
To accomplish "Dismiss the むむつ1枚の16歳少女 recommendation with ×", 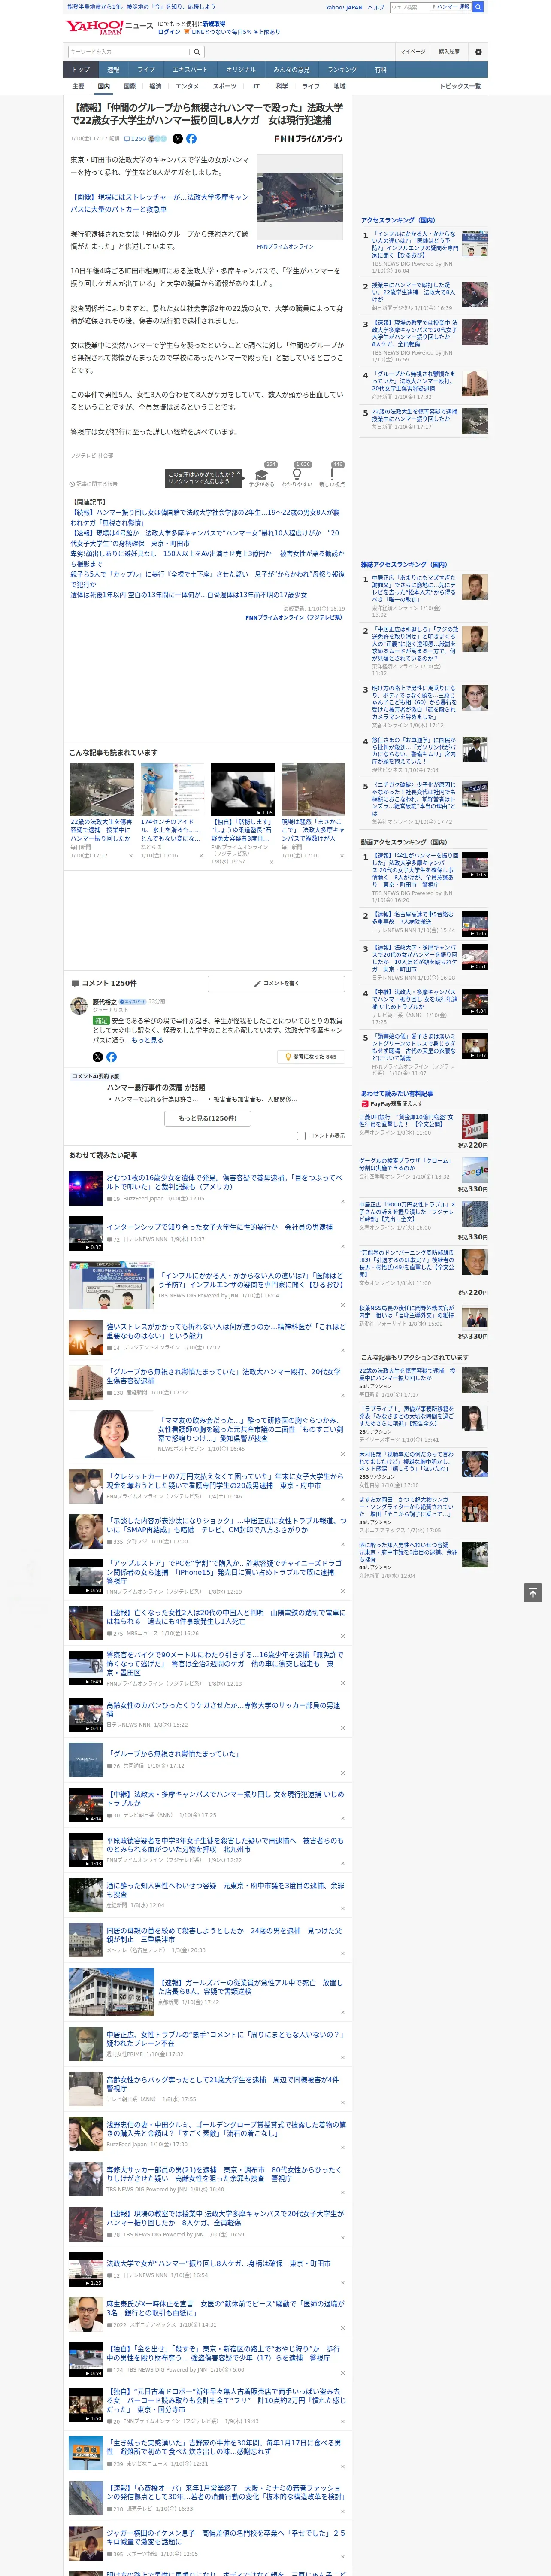I will (x=343, y=1201).
